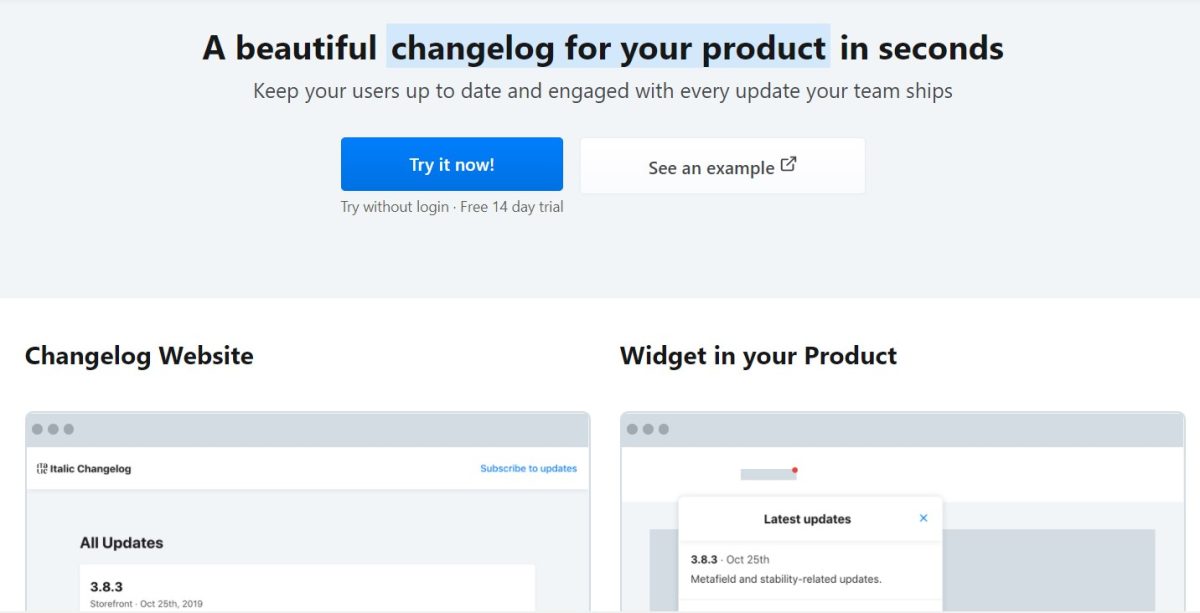Select the 3.8.3 Oct 25th widget entry
Screen dimensions: 1200x613
click(x=730, y=559)
